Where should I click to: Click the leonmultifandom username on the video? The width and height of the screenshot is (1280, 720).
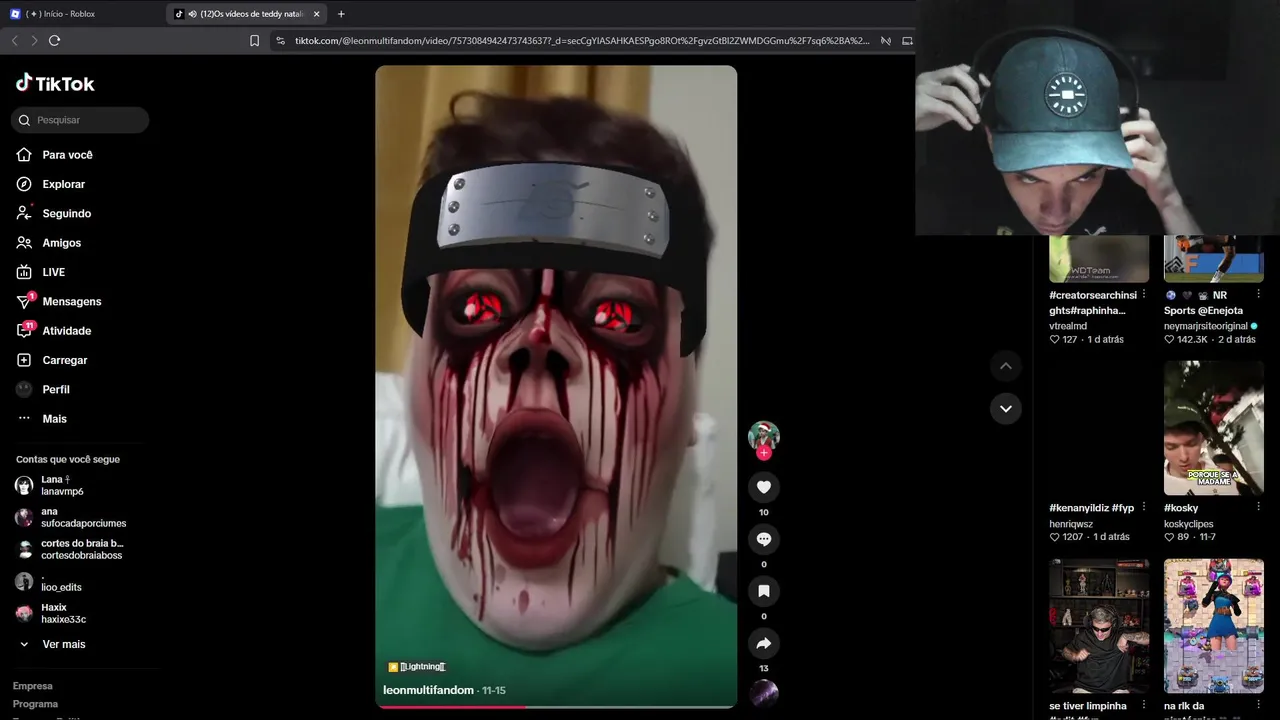click(428, 690)
